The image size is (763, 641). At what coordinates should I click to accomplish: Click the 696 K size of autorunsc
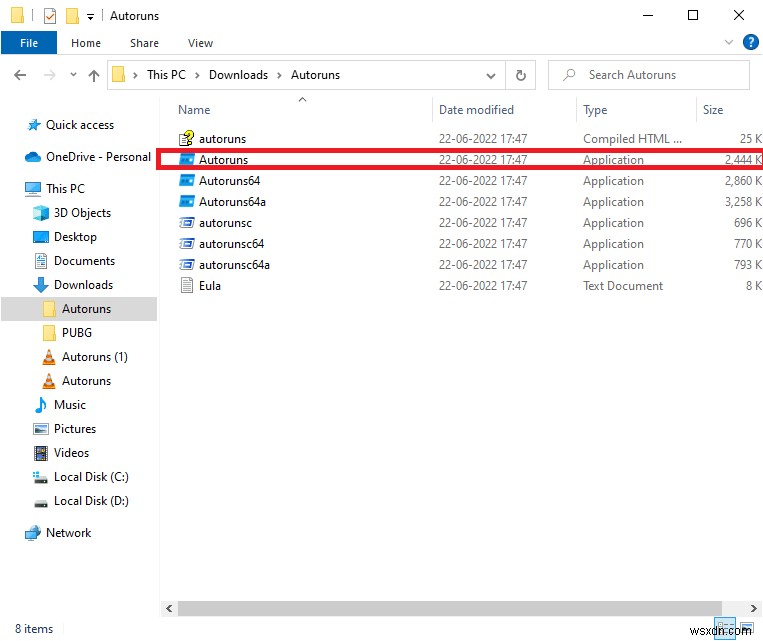tap(747, 222)
